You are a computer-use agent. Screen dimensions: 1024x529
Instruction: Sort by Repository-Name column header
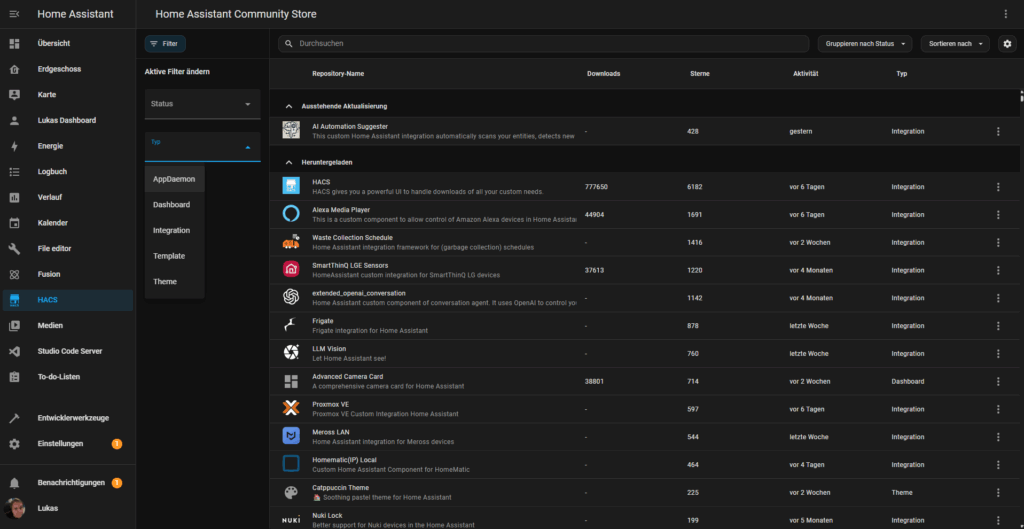(338, 74)
